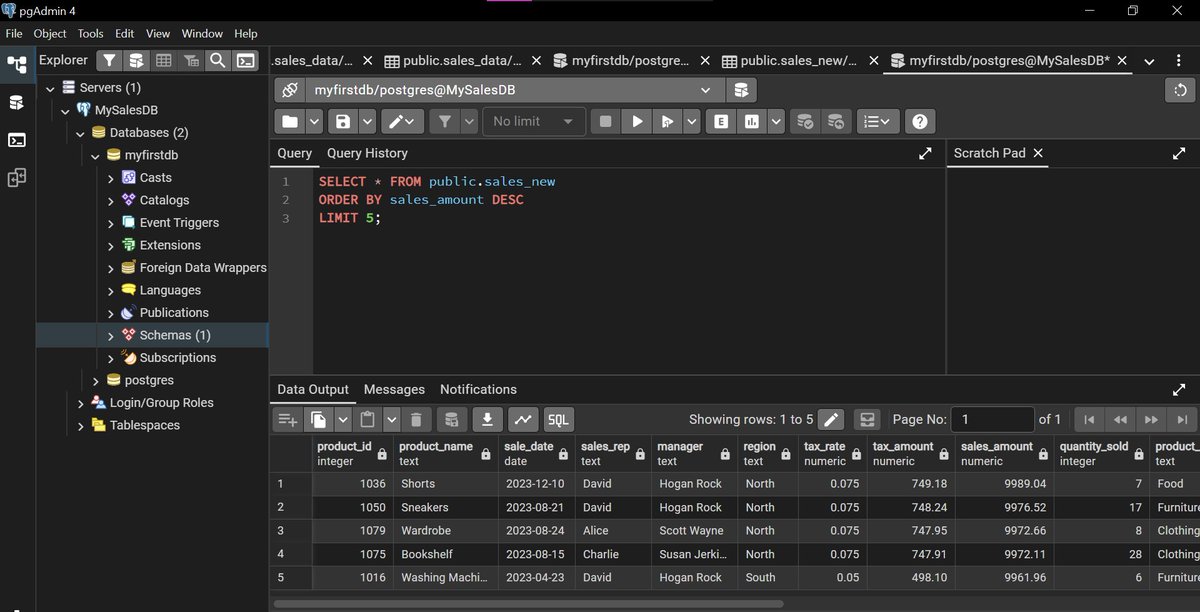The height and width of the screenshot is (612, 1200).
Task: Download results as file icon
Action: point(488,420)
